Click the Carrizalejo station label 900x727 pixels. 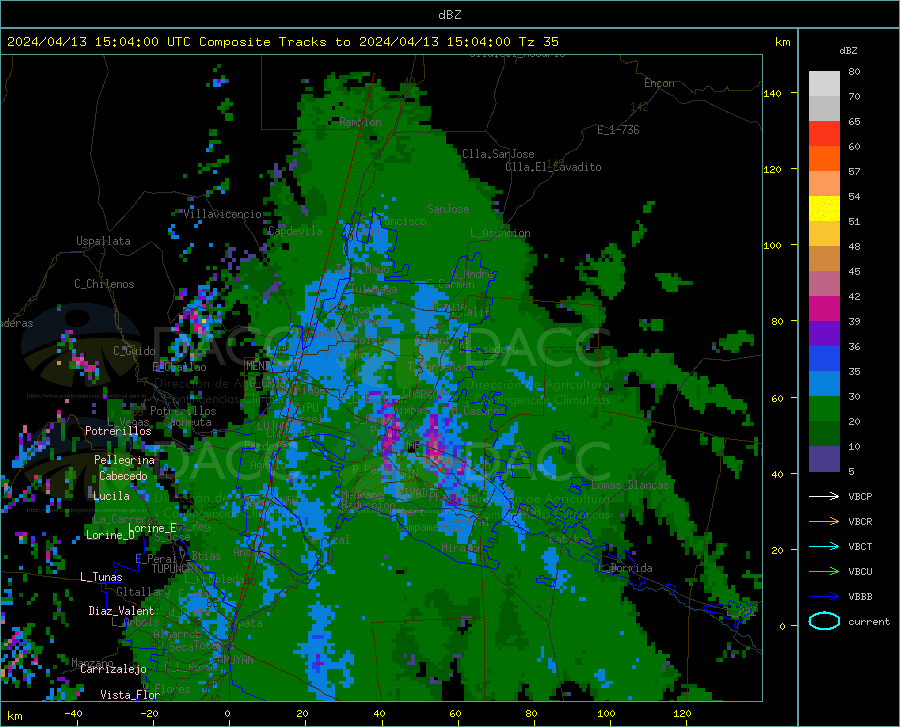pos(113,669)
